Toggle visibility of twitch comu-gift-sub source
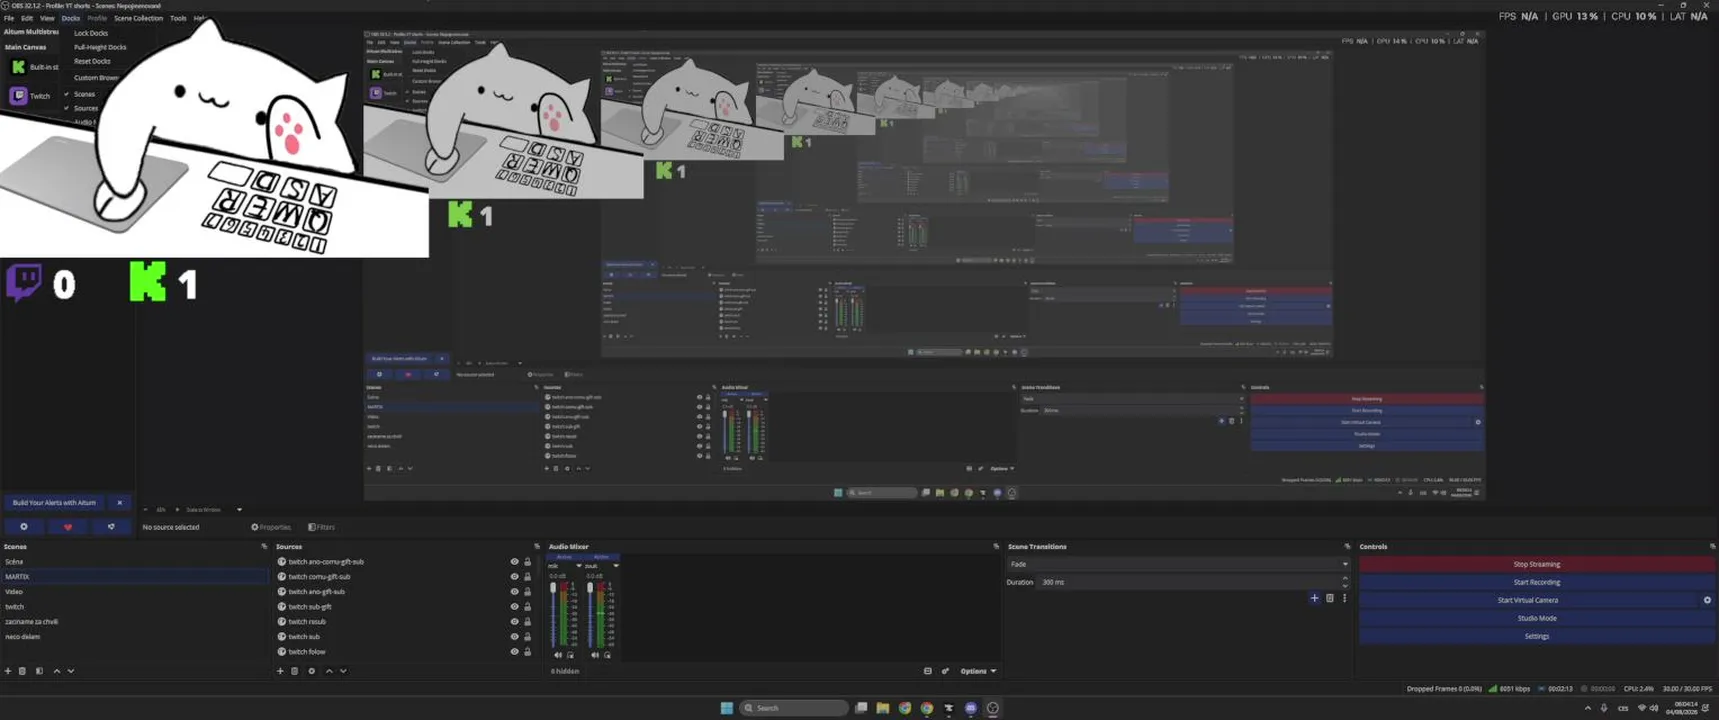The height and width of the screenshot is (720, 1719). (515, 577)
